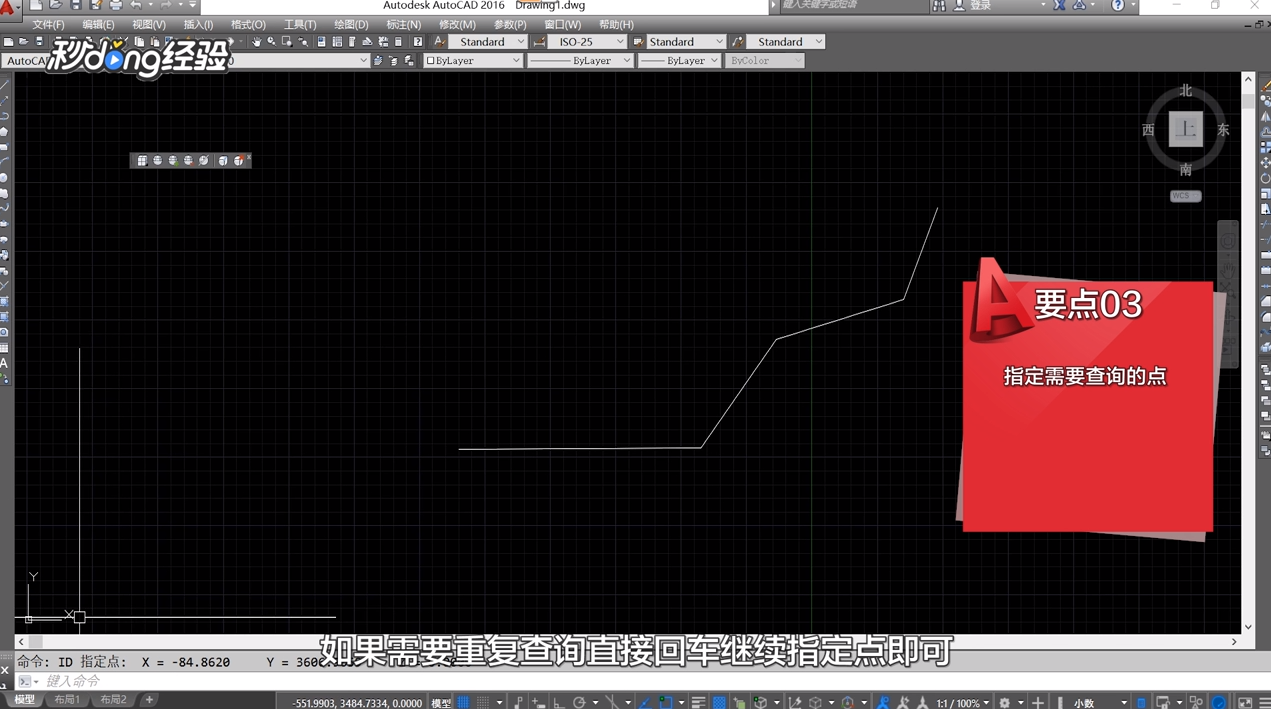Click the last icon in floating visual styles toolbar
The image size is (1271, 709).
pos(239,161)
